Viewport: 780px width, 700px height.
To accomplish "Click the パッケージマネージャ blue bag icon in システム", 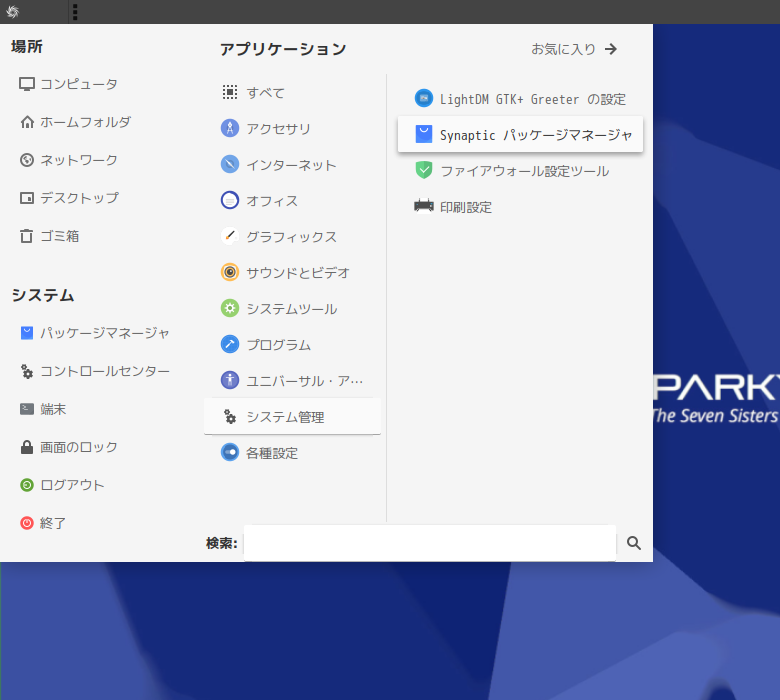I will click(27, 333).
